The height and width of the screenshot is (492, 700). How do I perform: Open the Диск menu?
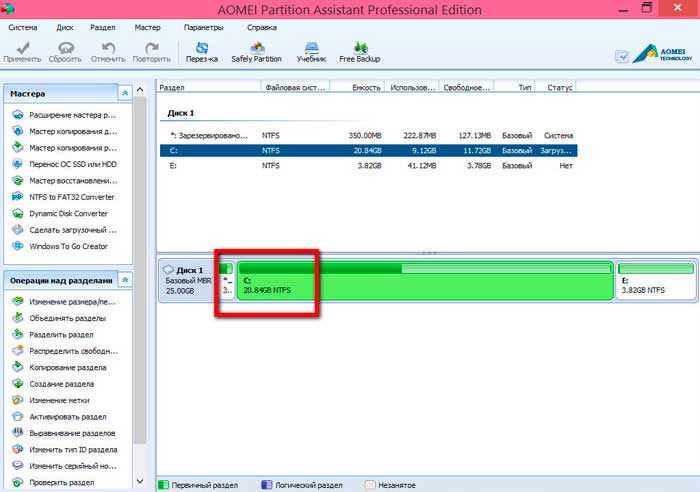pos(65,28)
